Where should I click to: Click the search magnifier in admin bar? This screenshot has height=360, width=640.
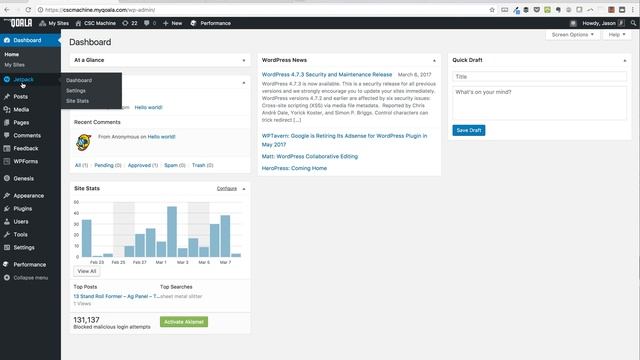633,23
